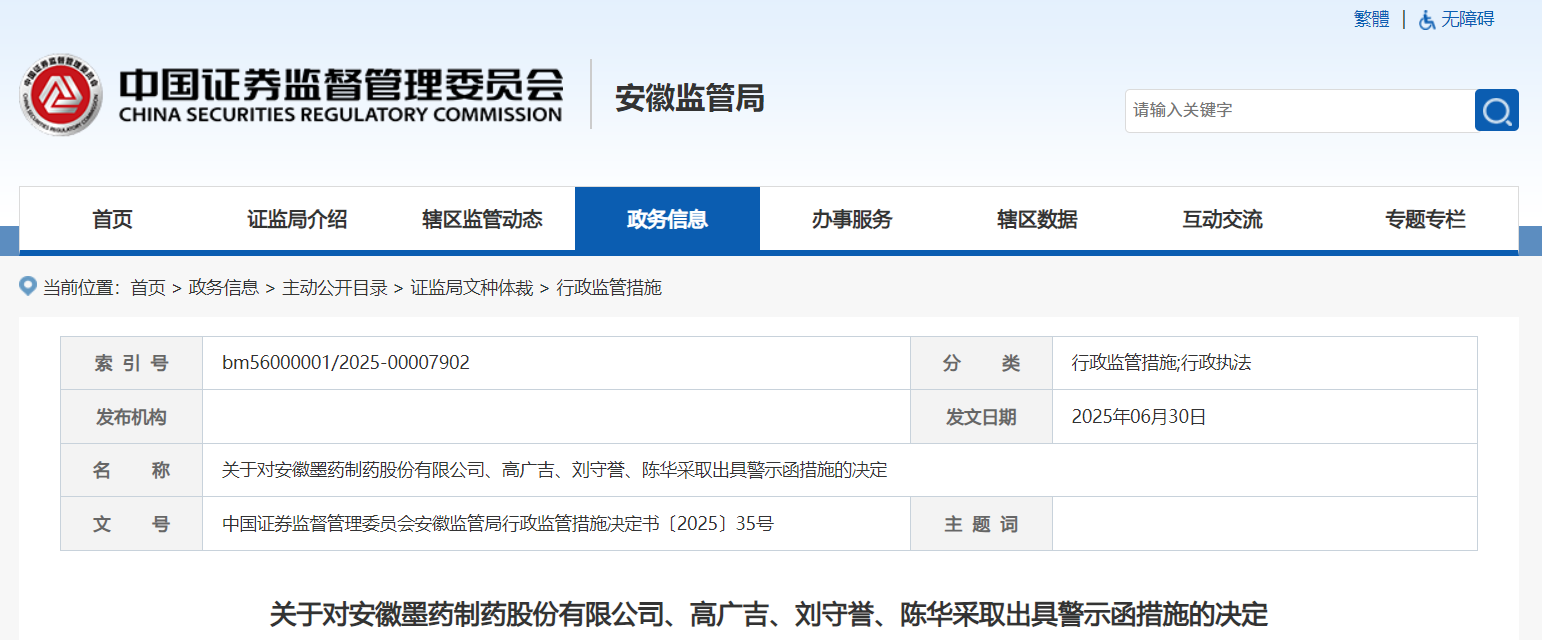This screenshot has height=640, width=1542.
Task: Click the 名称 label cell
Action: 132,470
